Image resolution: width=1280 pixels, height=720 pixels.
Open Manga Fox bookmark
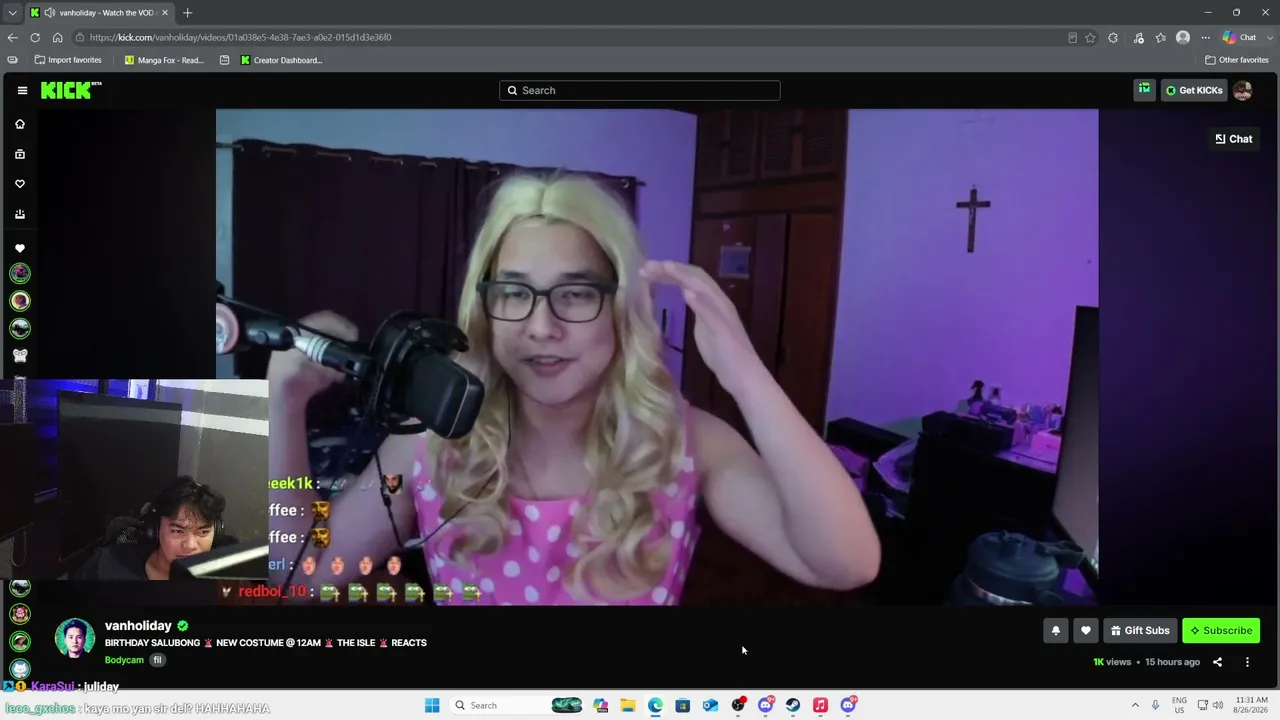164,60
